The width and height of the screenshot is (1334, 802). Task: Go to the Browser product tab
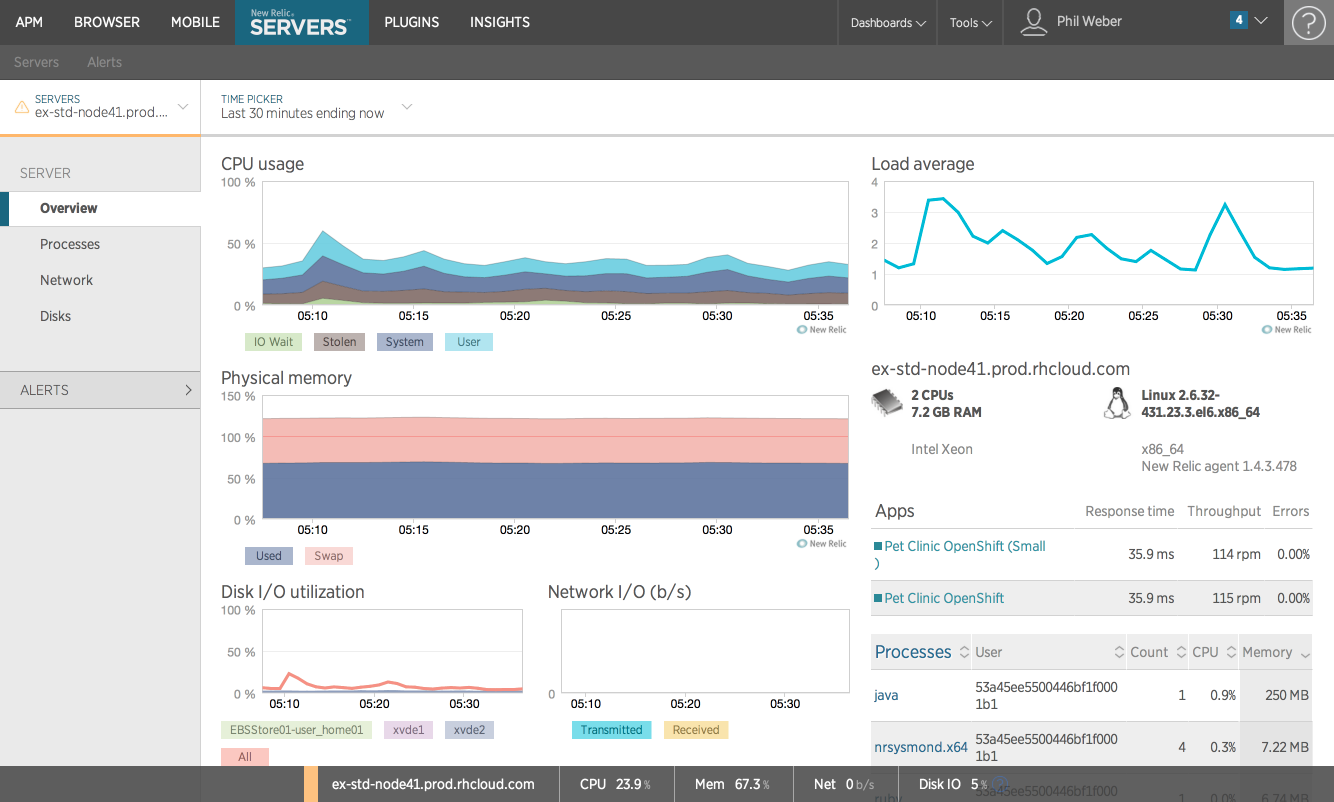(107, 22)
